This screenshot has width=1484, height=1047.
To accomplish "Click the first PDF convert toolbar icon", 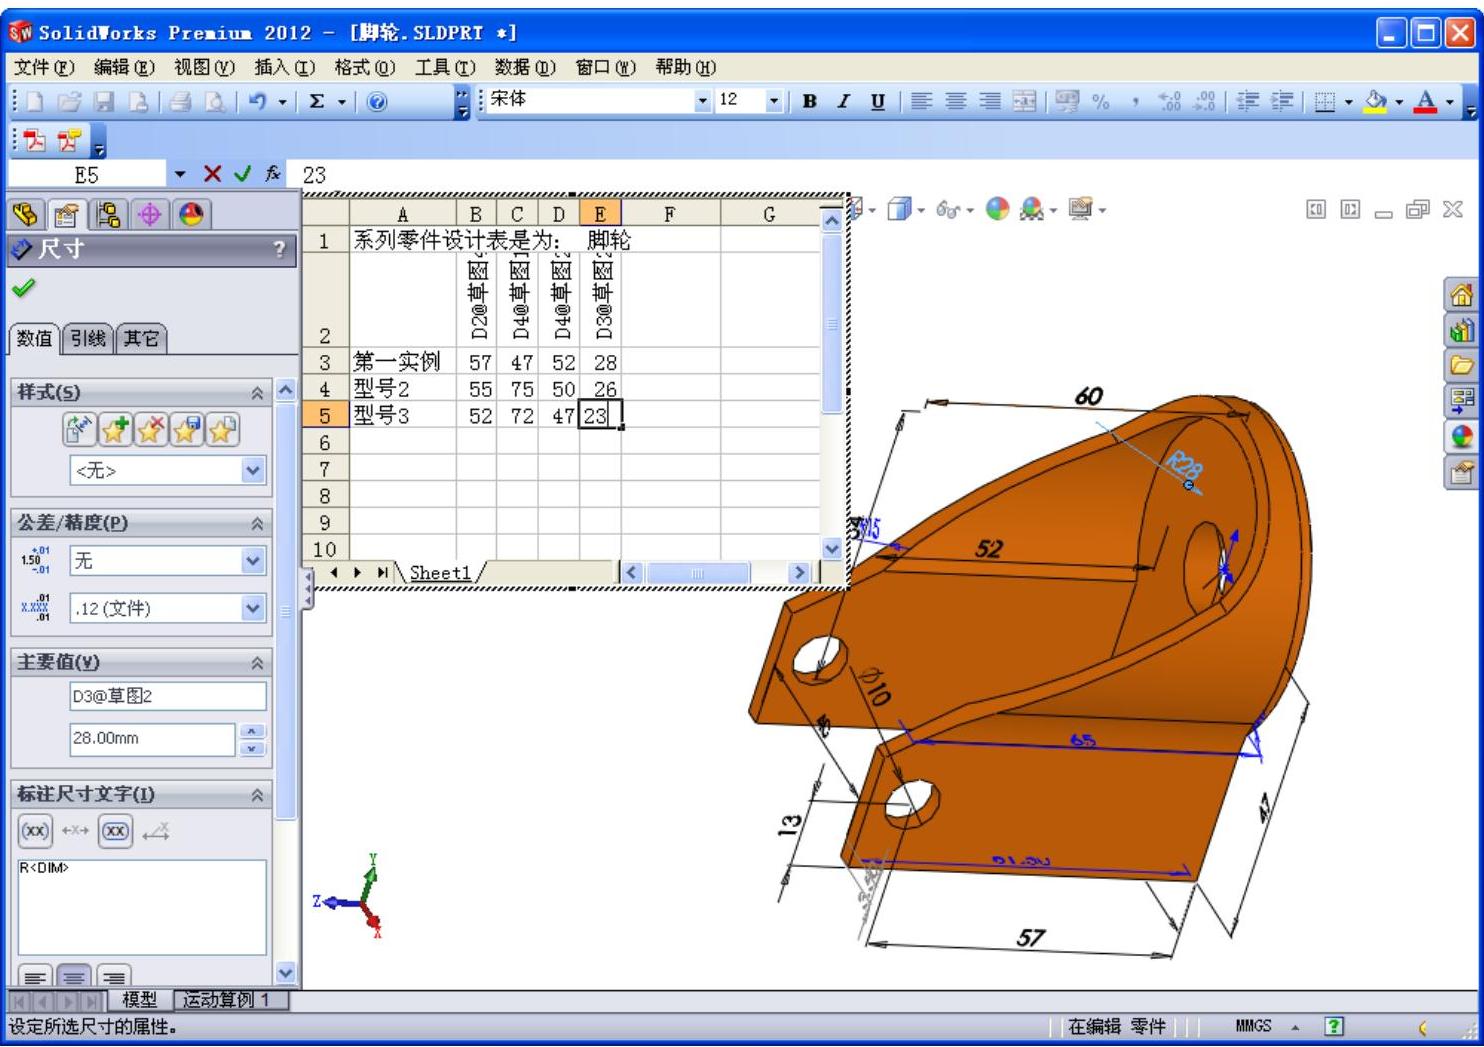I will (36, 139).
